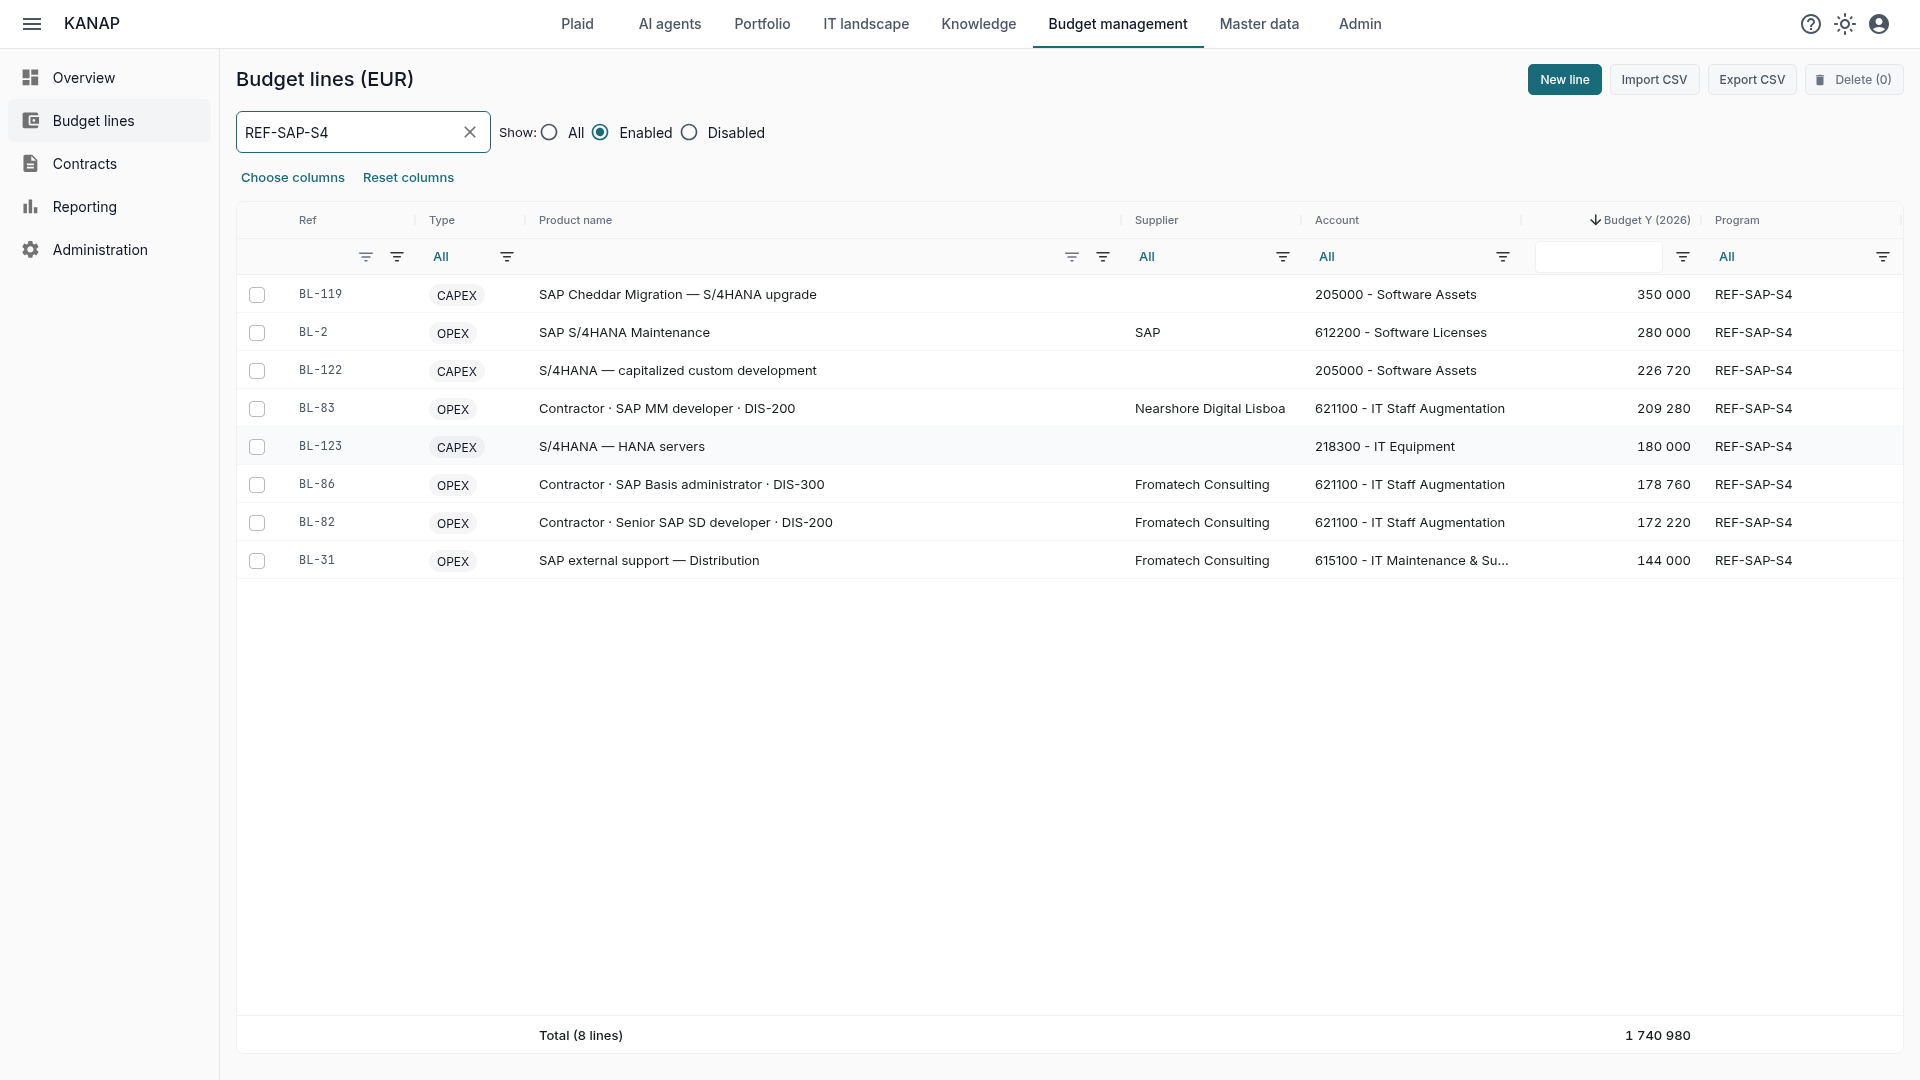
Task: Open filter menu for Supplier column
Action: pyautogui.click(x=1283, y=257)
